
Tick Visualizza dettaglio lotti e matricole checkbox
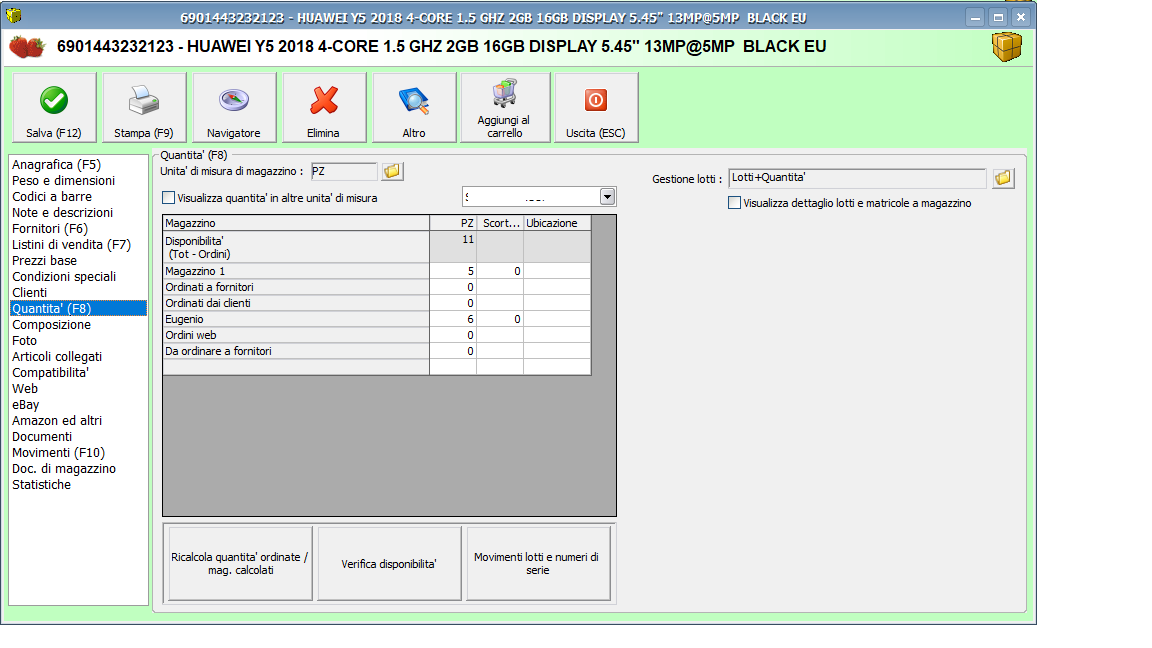tap(734, 203)
